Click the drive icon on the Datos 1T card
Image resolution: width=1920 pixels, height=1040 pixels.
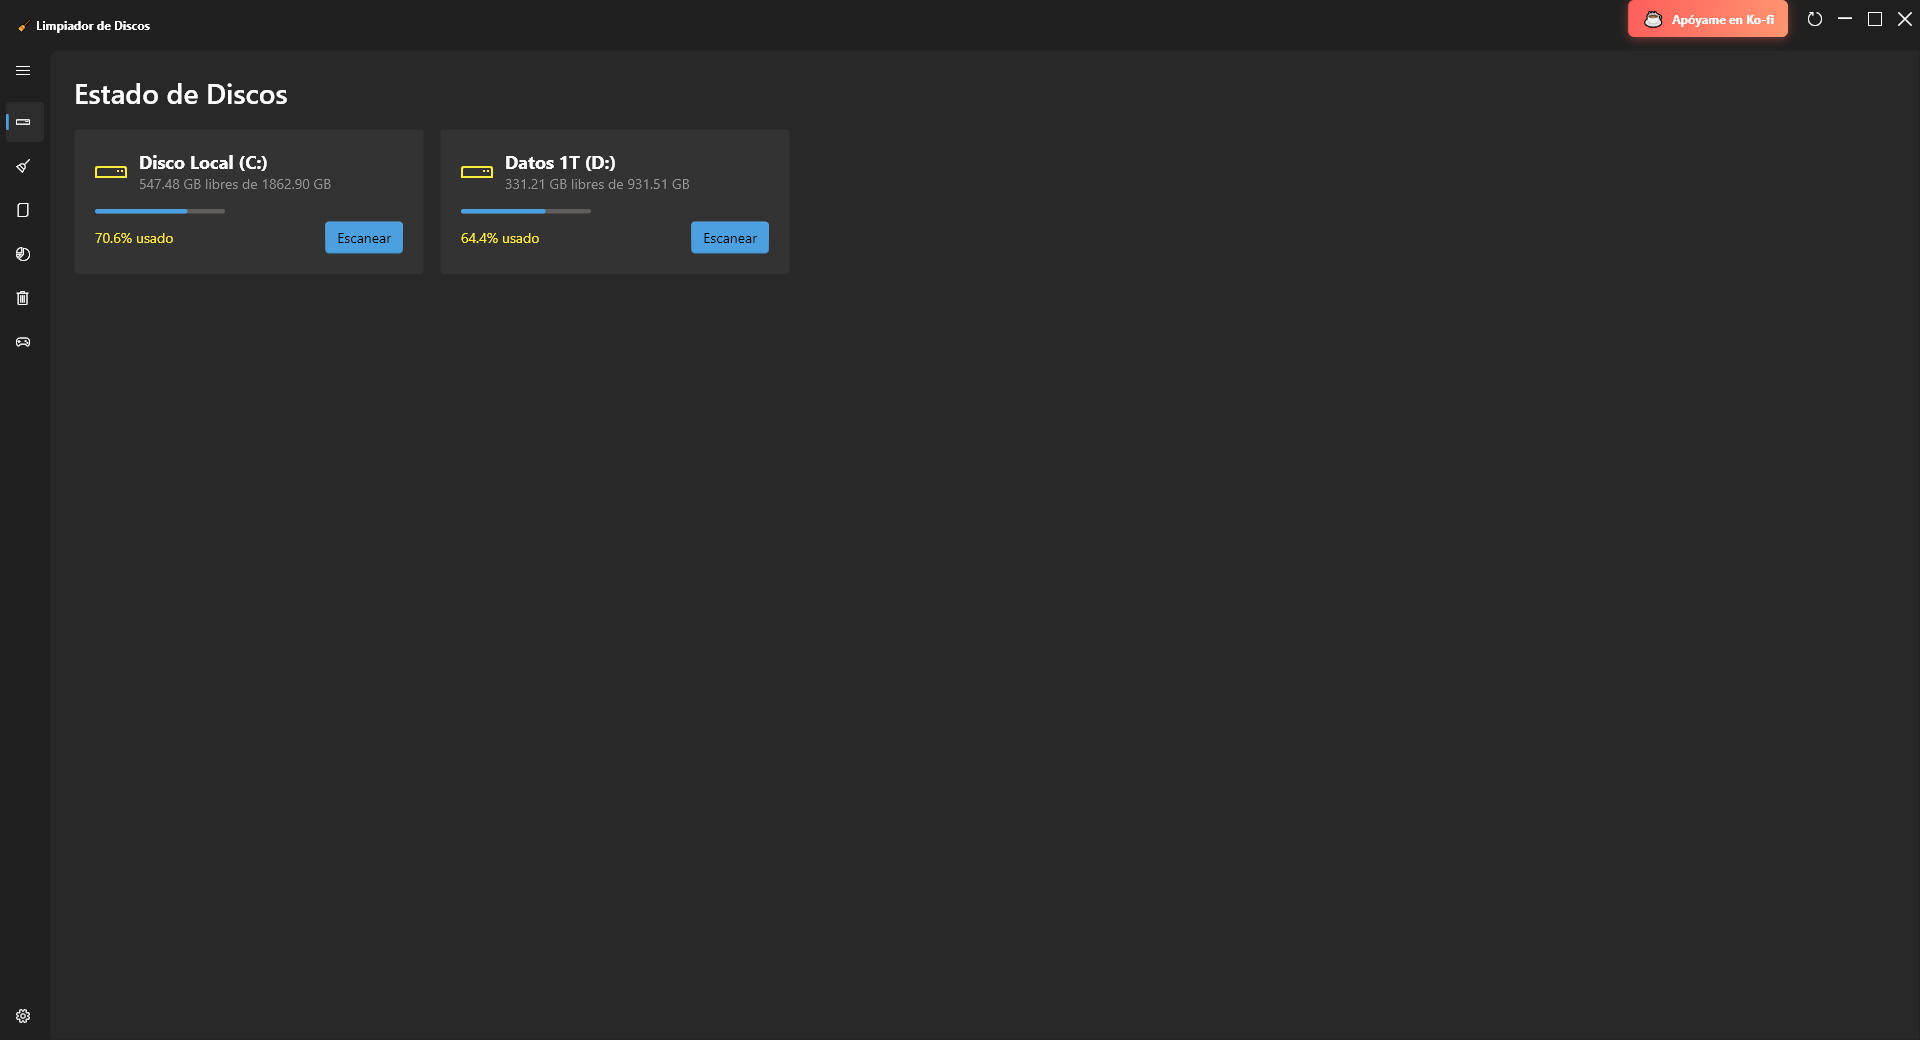point(477,171)
